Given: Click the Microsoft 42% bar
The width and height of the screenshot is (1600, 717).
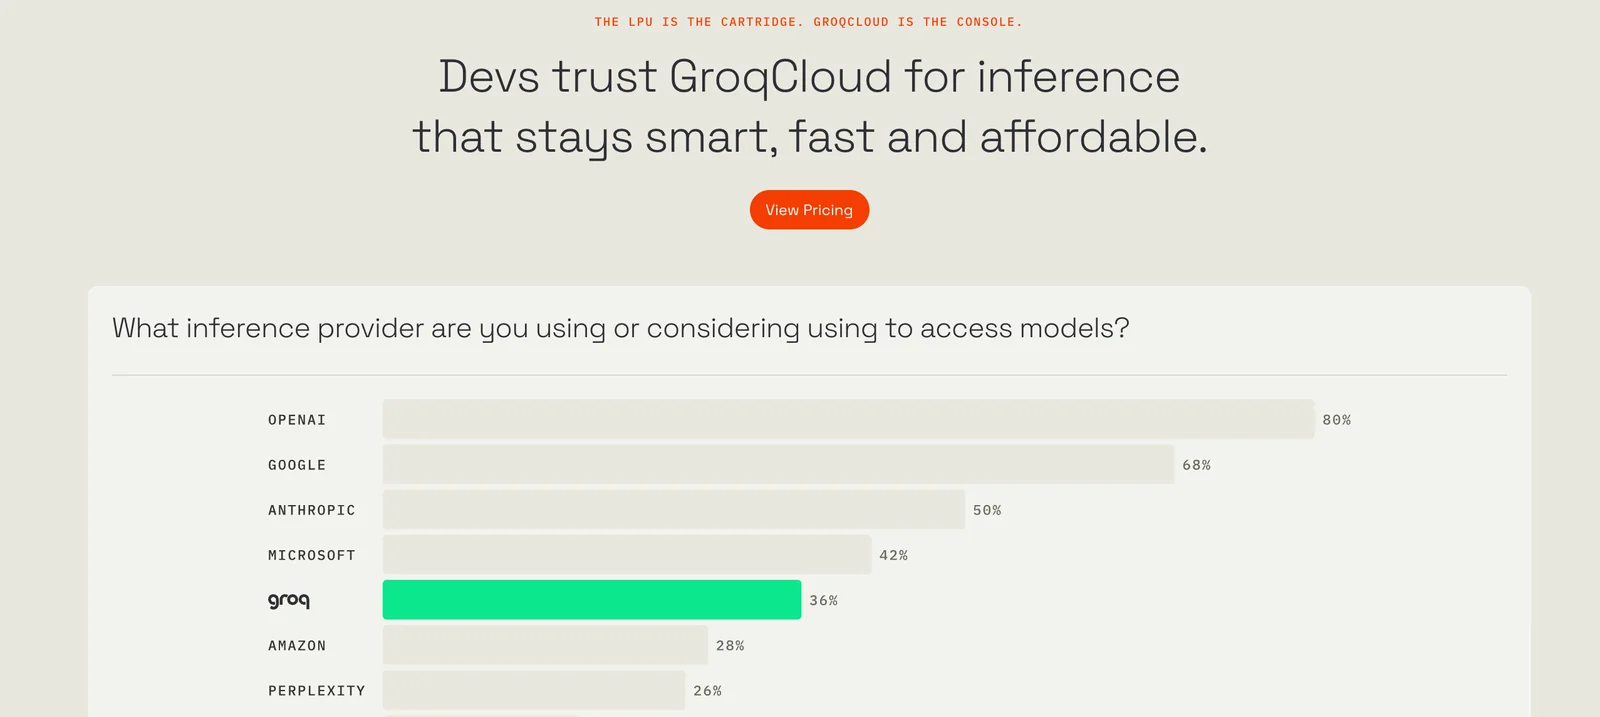Looking at the screenshot, I should pyautogui.click(x=627, y=555).
